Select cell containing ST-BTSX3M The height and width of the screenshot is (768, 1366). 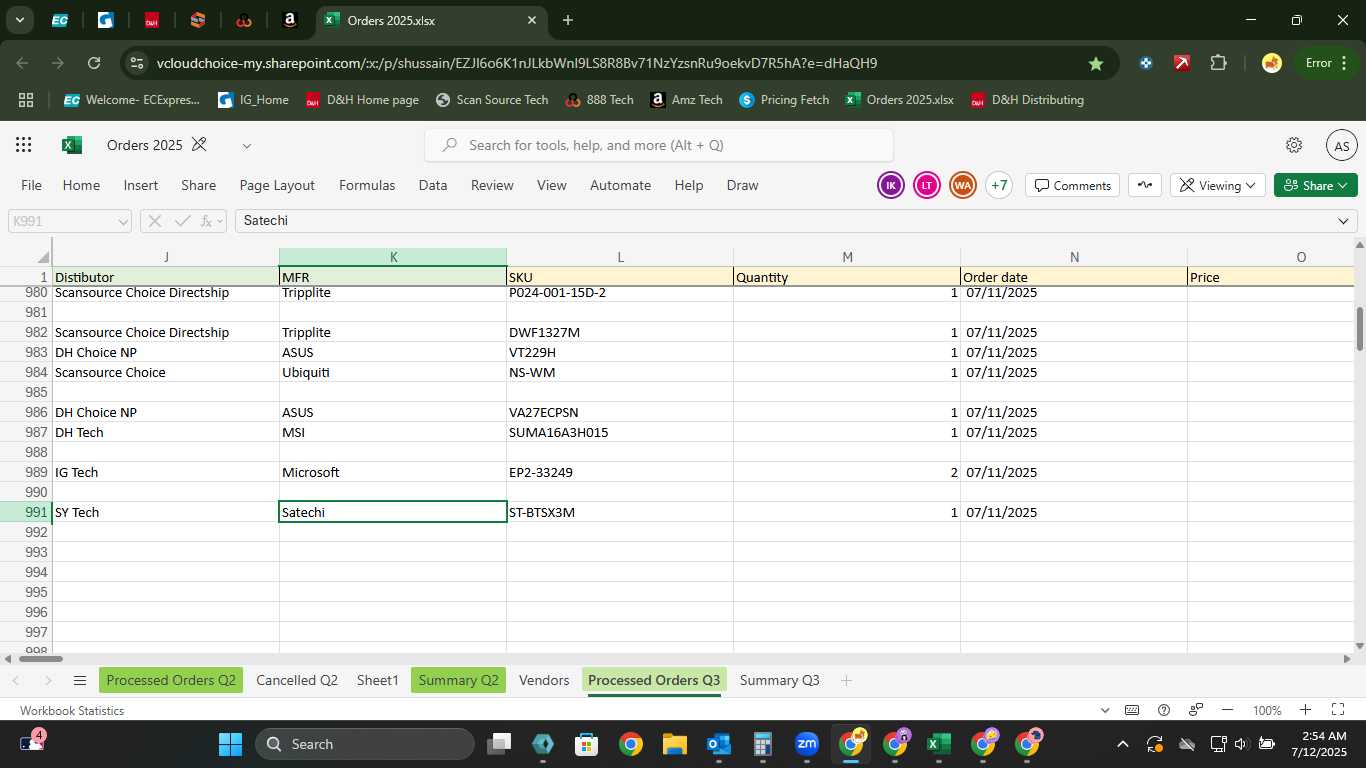620,512
